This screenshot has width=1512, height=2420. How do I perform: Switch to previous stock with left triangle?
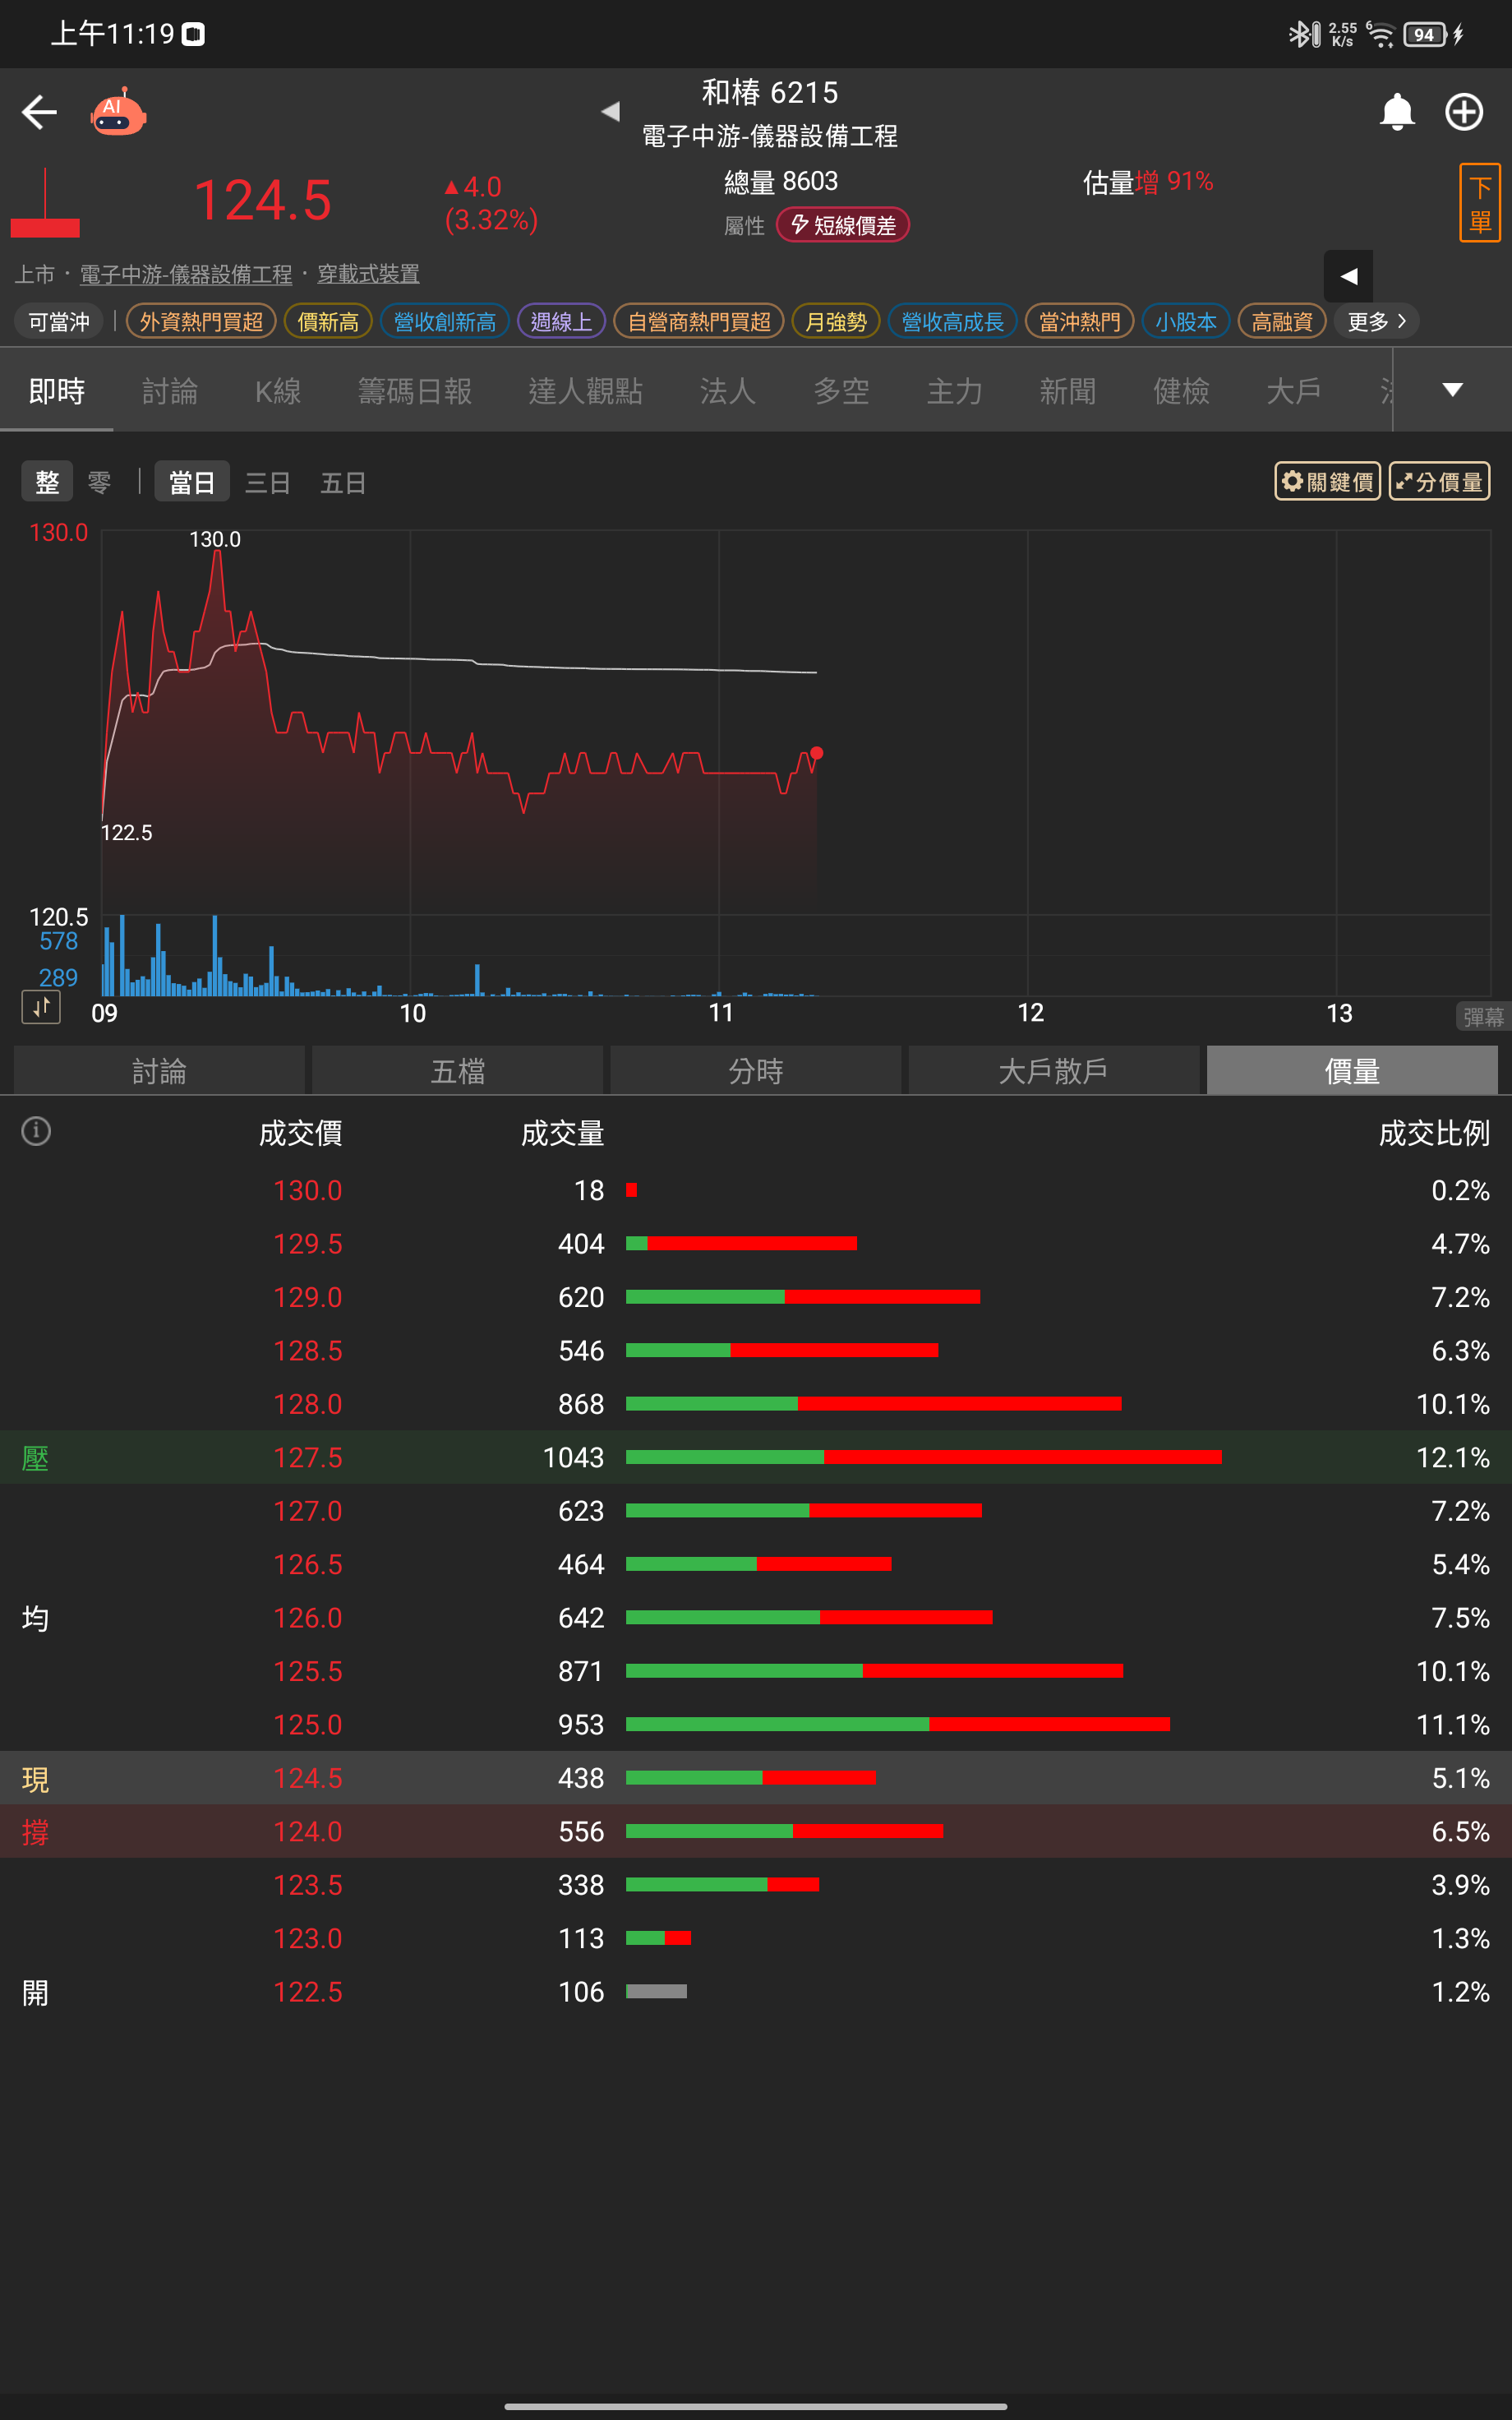[x=610, y=112]
